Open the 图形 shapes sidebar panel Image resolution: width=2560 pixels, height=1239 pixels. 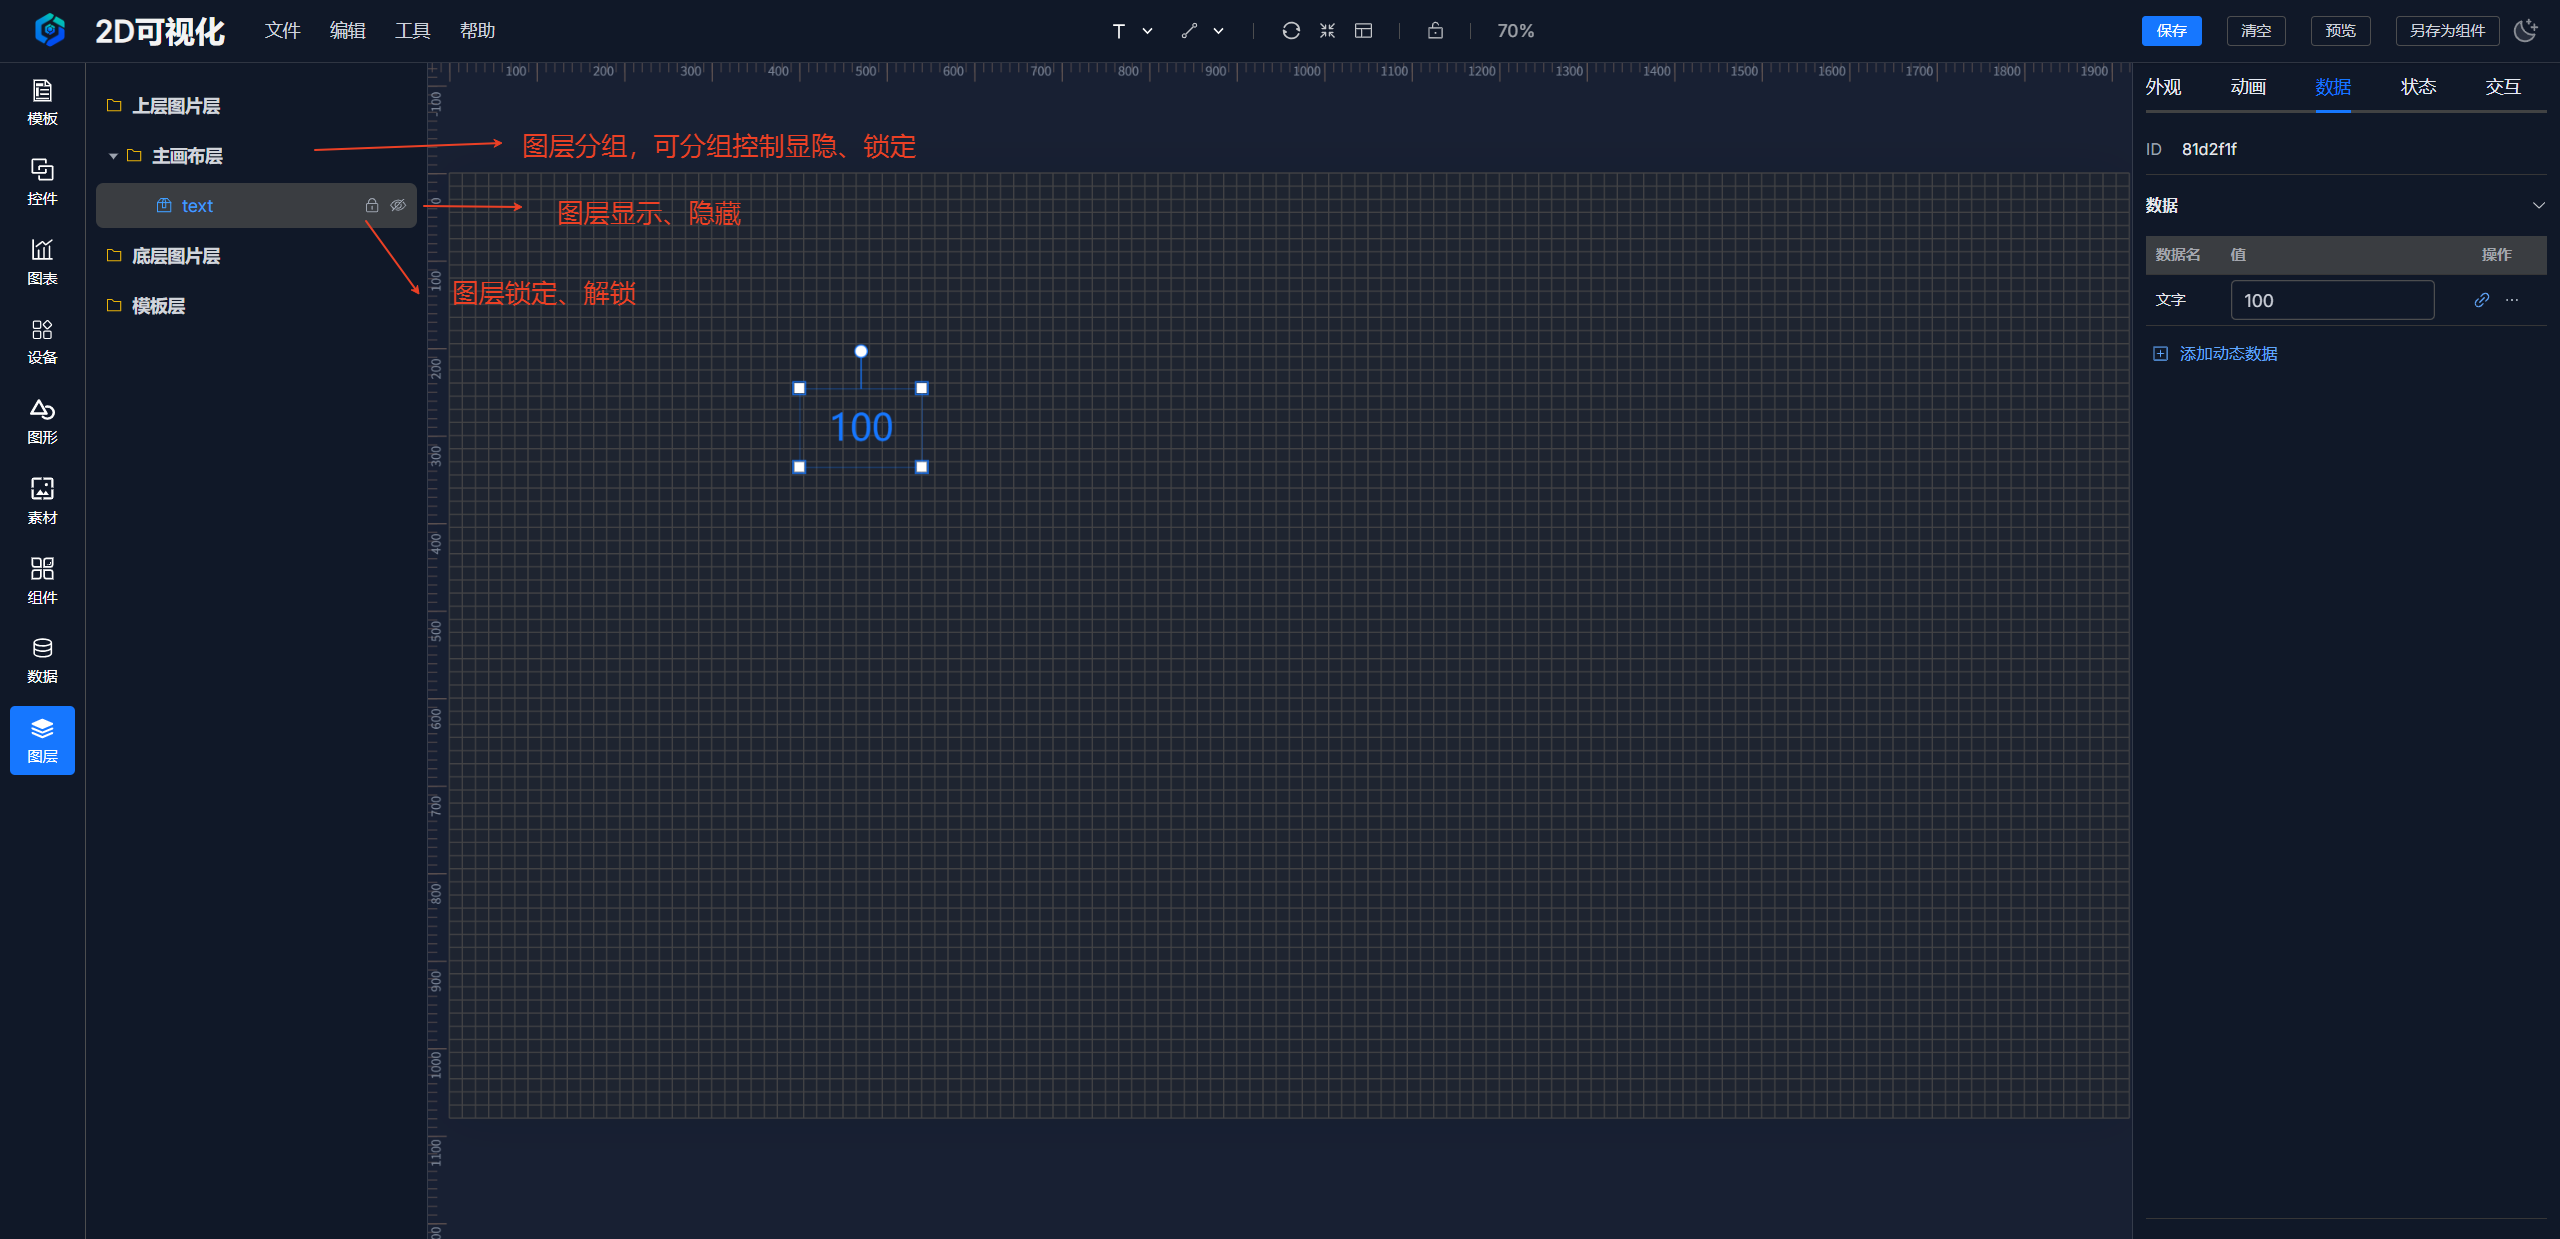[x=42, y=421]
